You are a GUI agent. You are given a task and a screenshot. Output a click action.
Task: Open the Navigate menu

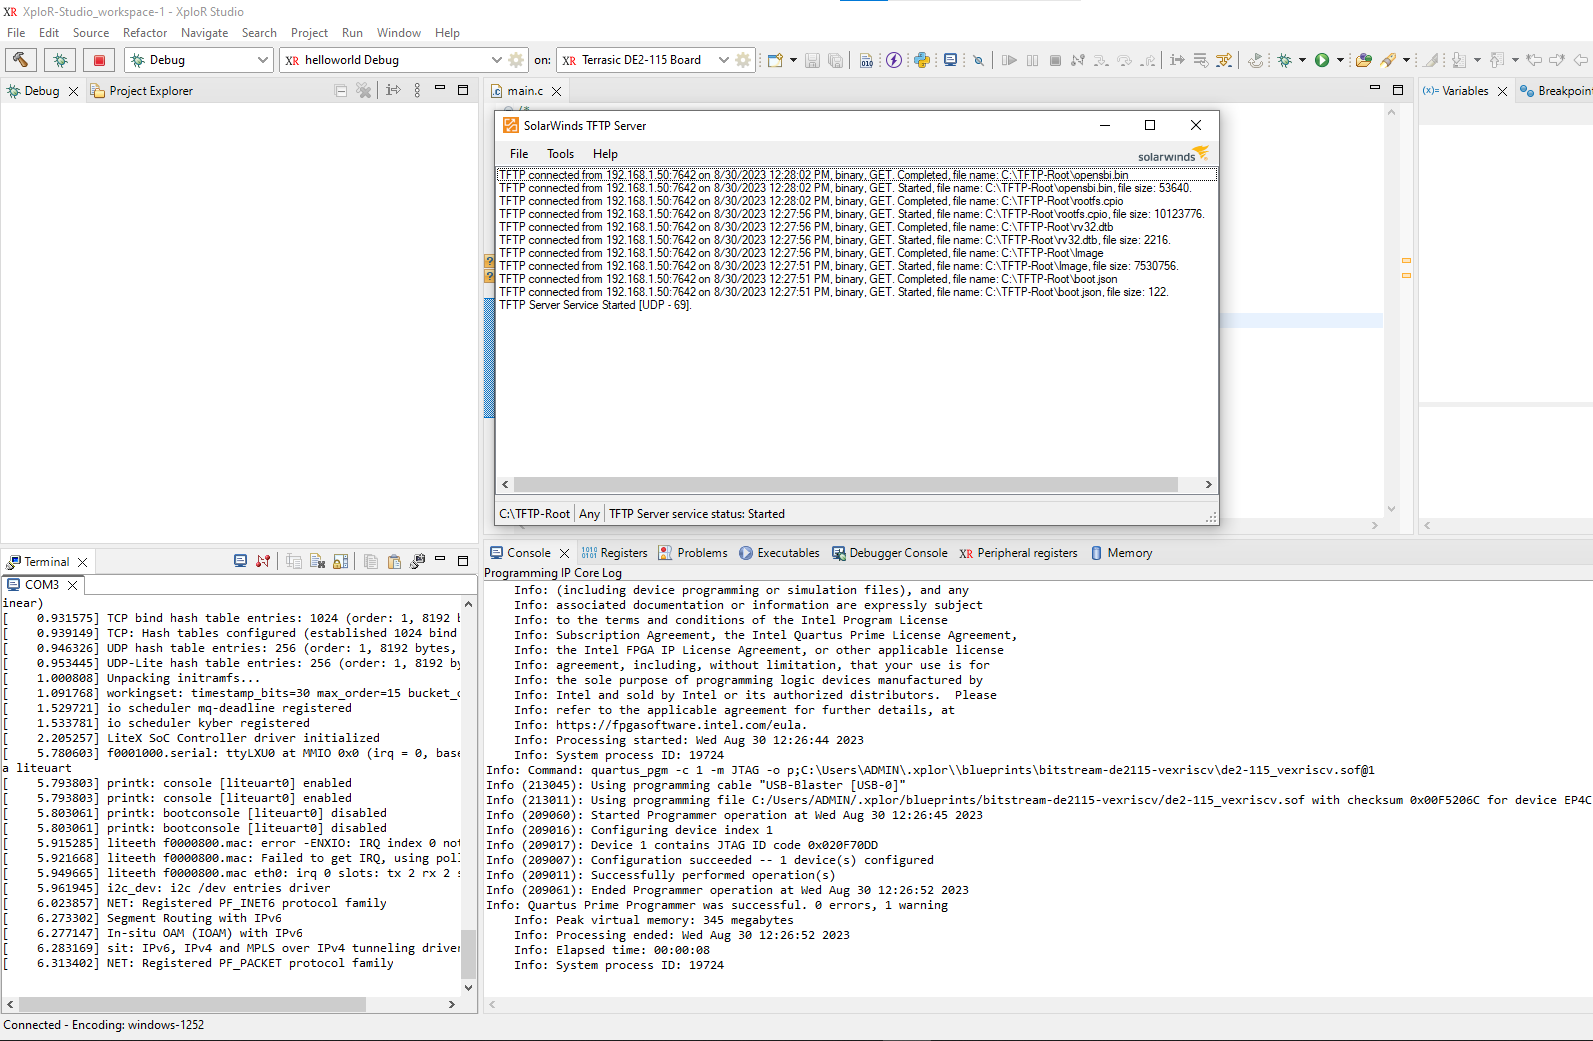pos(205,33)
